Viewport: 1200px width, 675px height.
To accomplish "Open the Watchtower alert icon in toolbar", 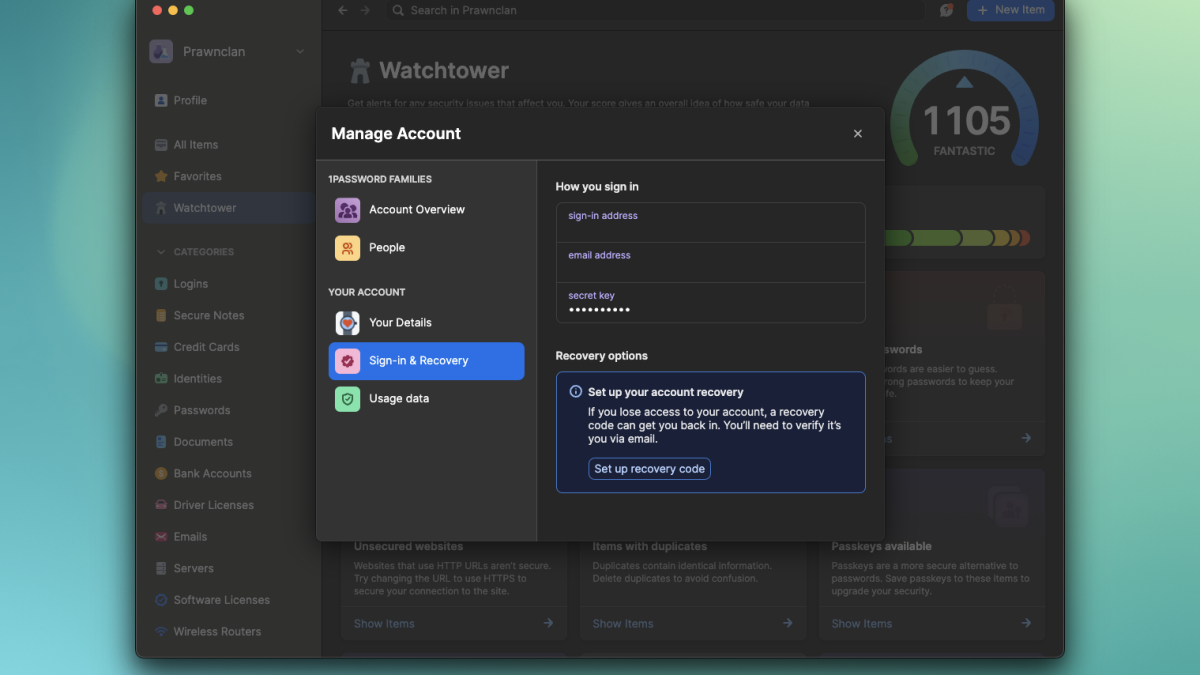I will 946,10.
